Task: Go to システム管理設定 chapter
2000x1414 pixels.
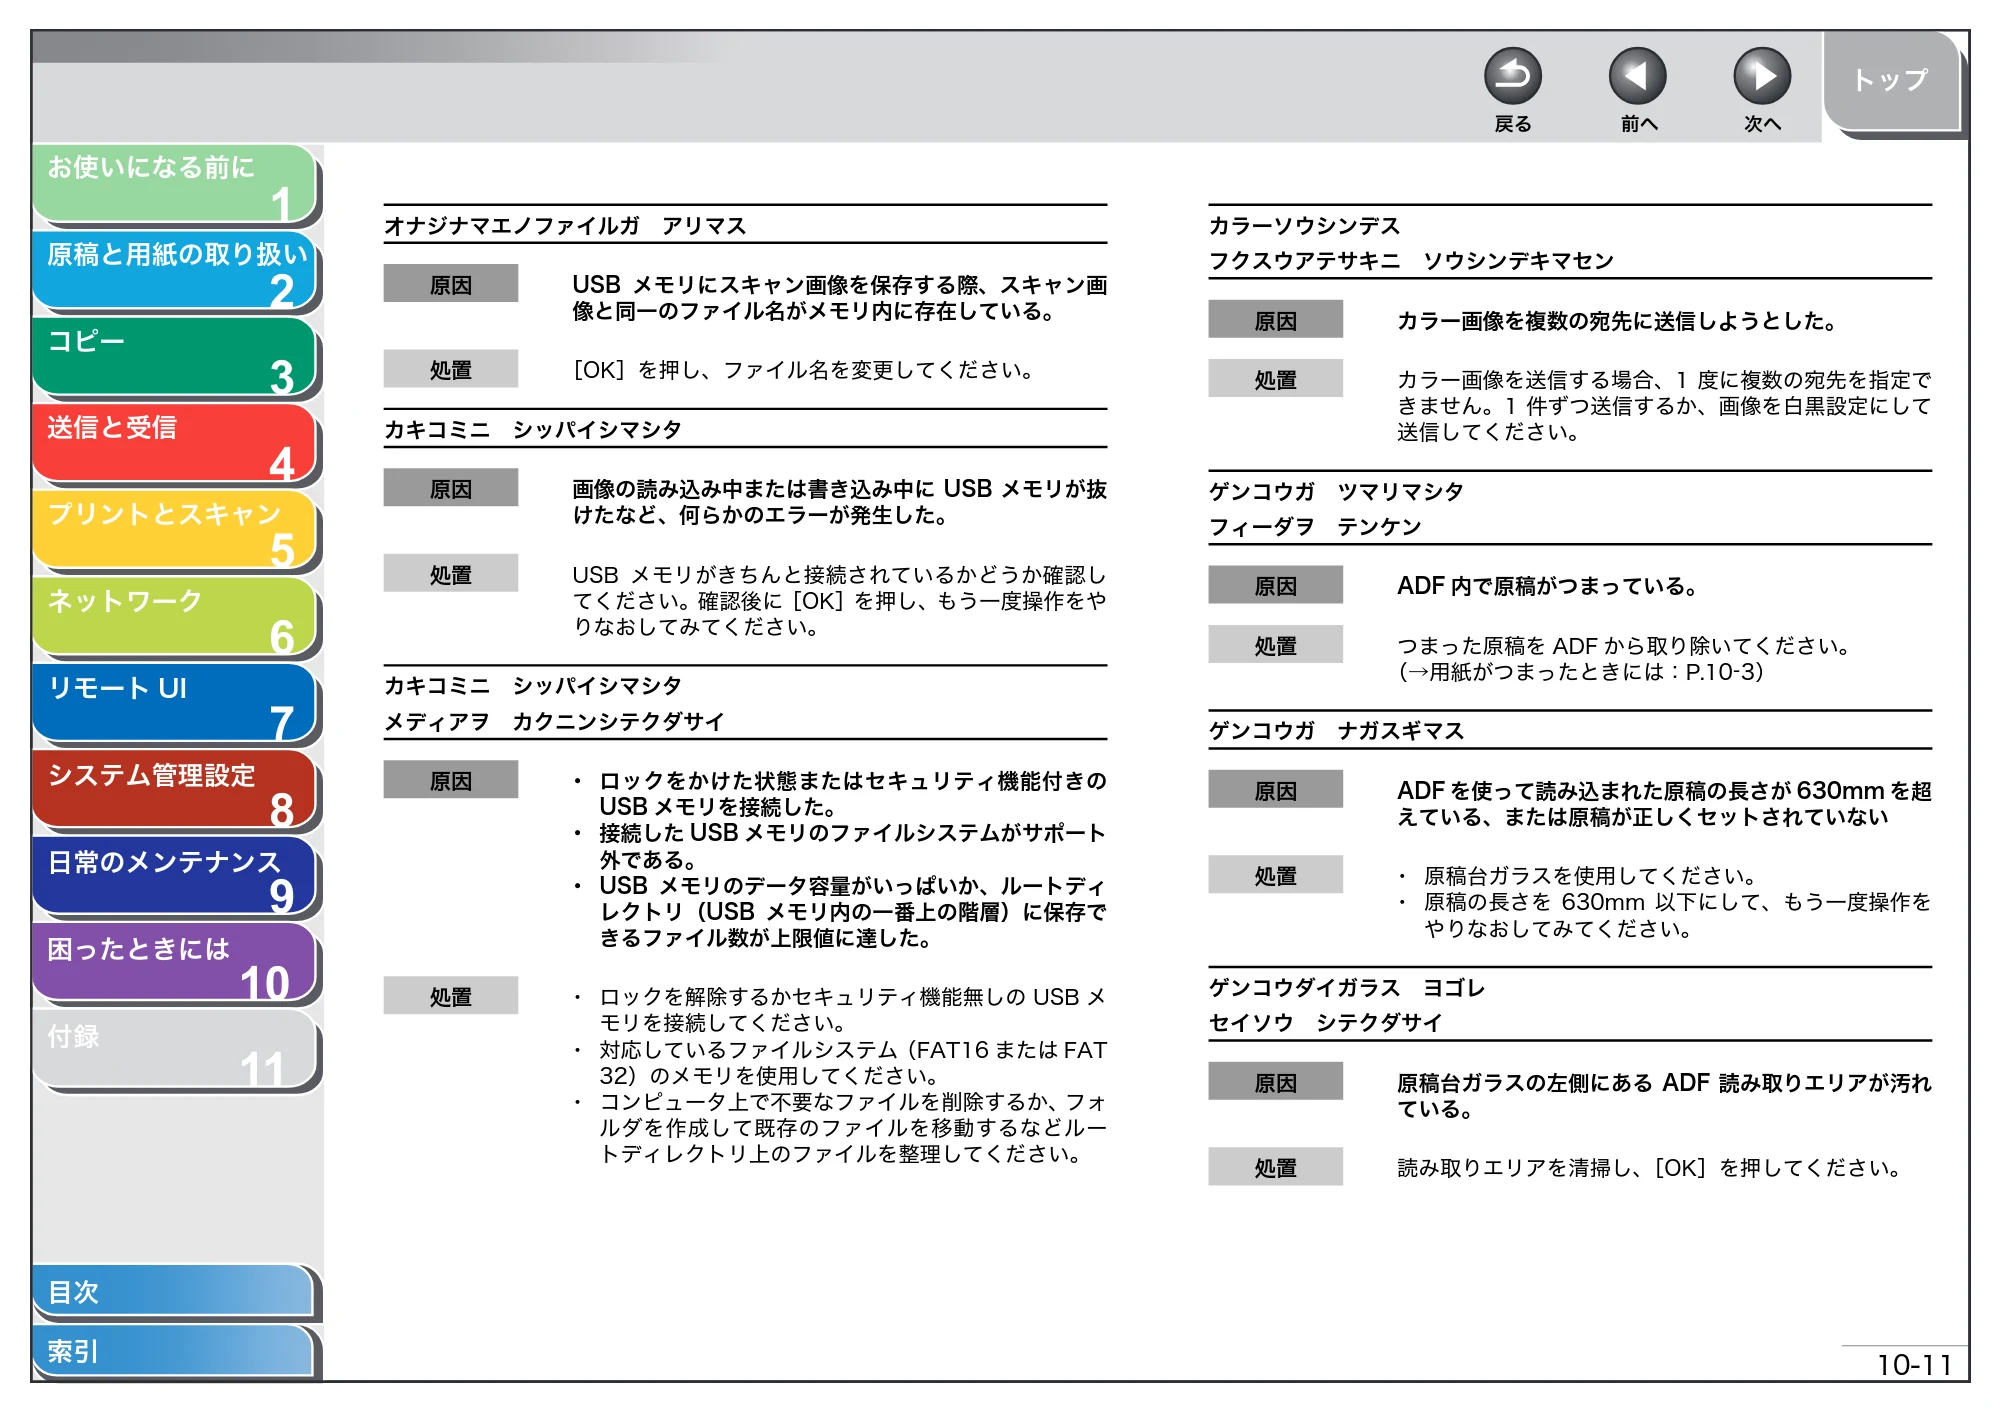Action: [175, 791]
